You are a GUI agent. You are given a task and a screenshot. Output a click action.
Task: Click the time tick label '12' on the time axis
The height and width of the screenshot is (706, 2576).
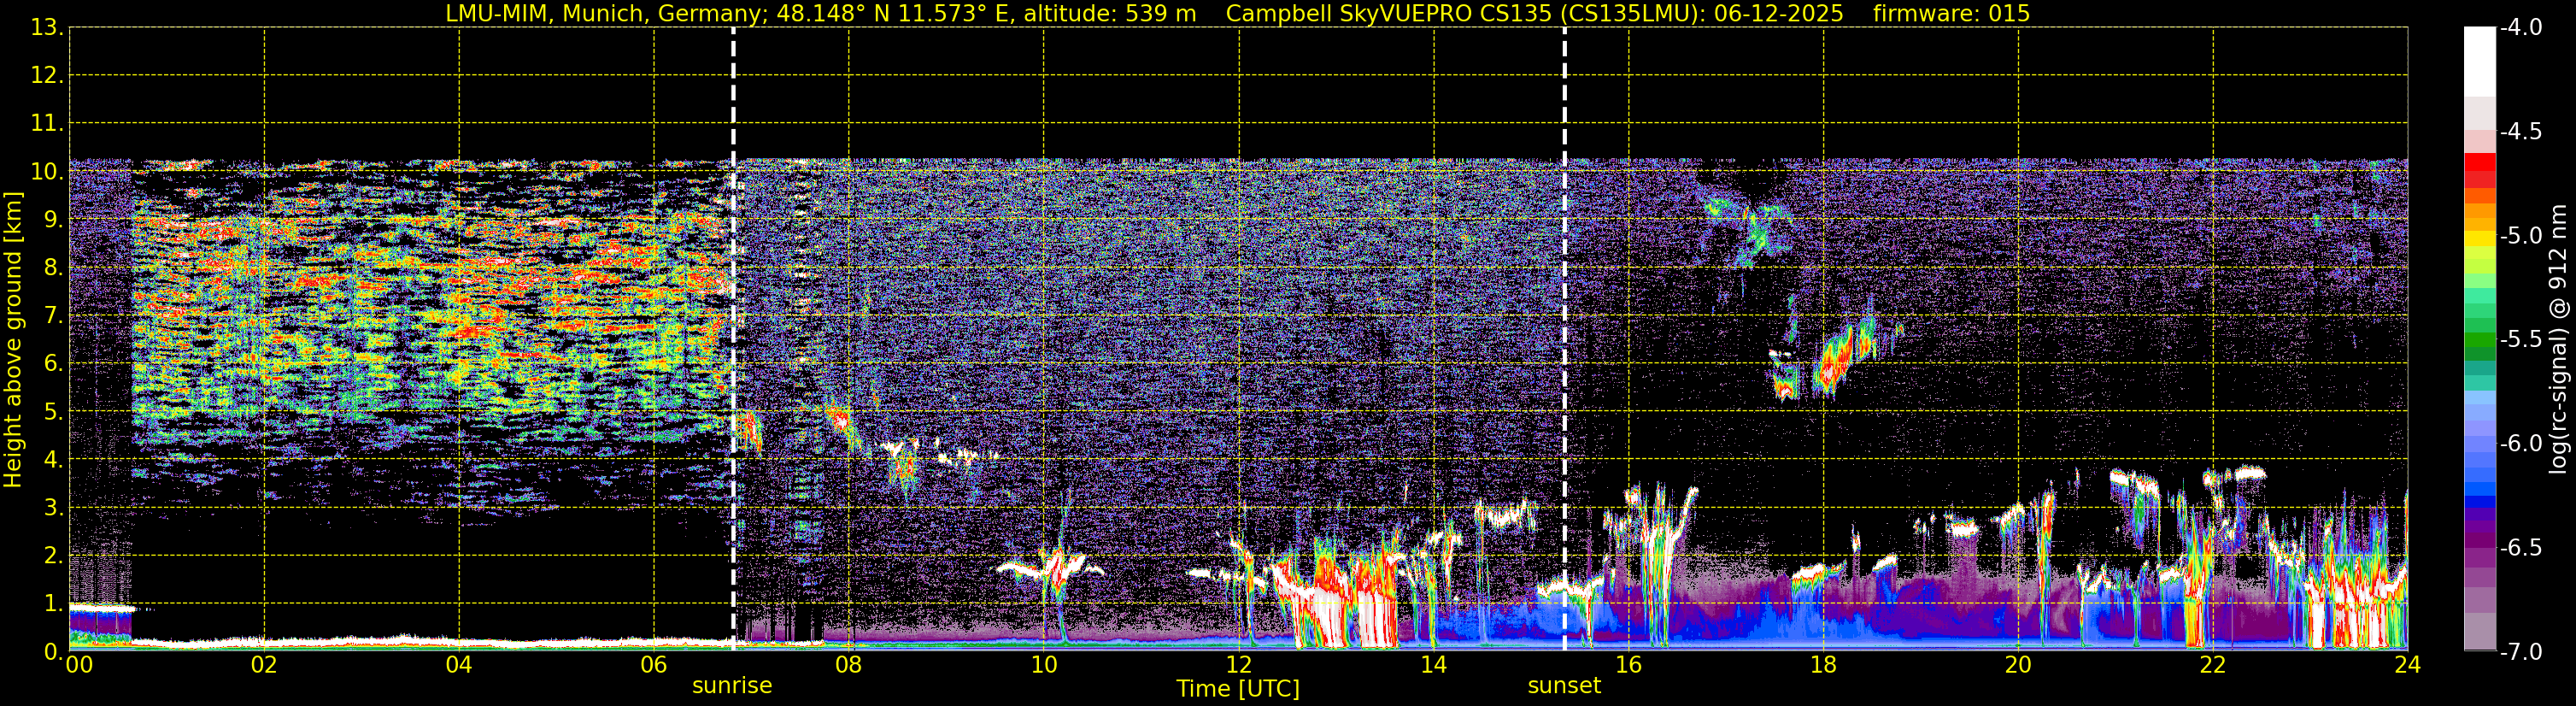[x=1238, y=665]
